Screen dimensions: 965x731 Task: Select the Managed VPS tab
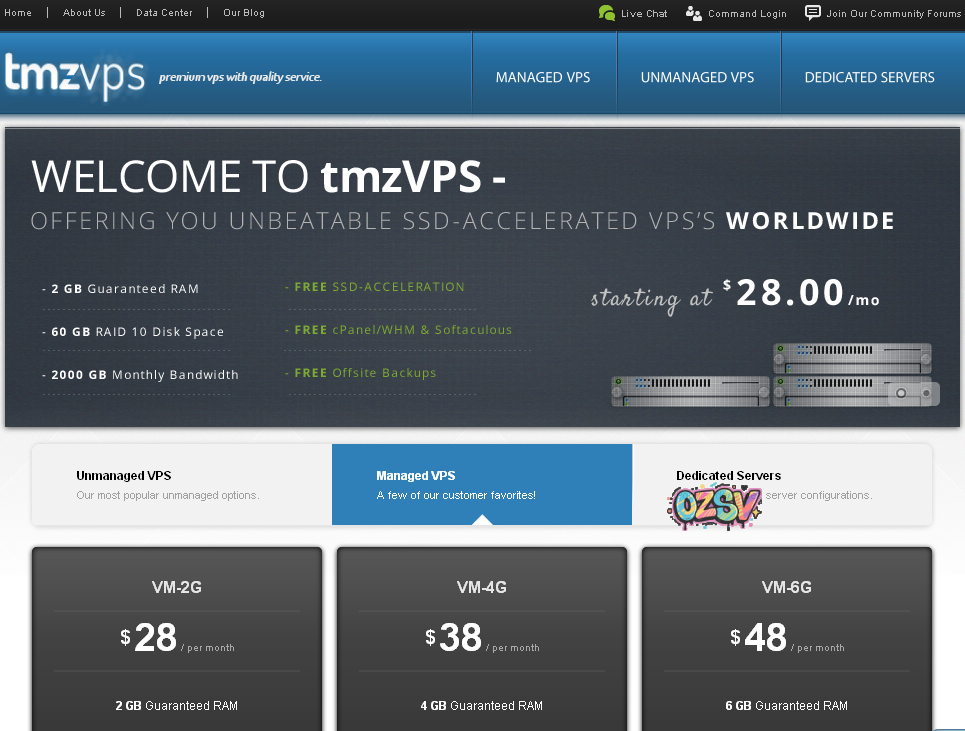click(x=482, y=484)
